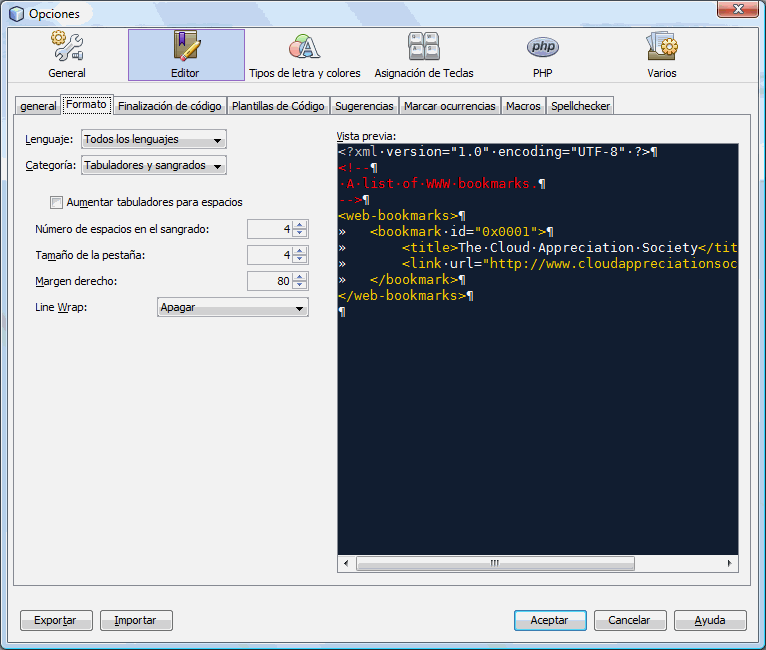
Task: Click the link url preview line
Action: (569, 264)
